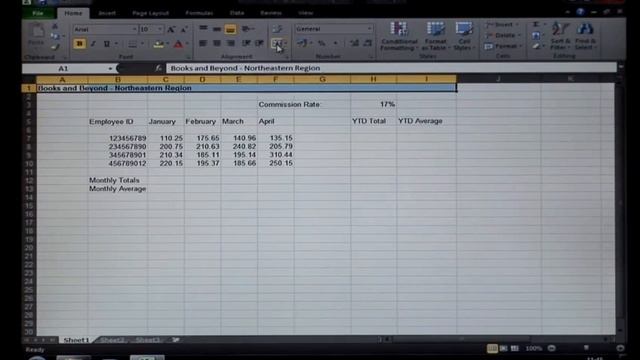This screenshot has height=360, width=640.
Task: Open Cell Styles gallery
Action: (464, 36)
